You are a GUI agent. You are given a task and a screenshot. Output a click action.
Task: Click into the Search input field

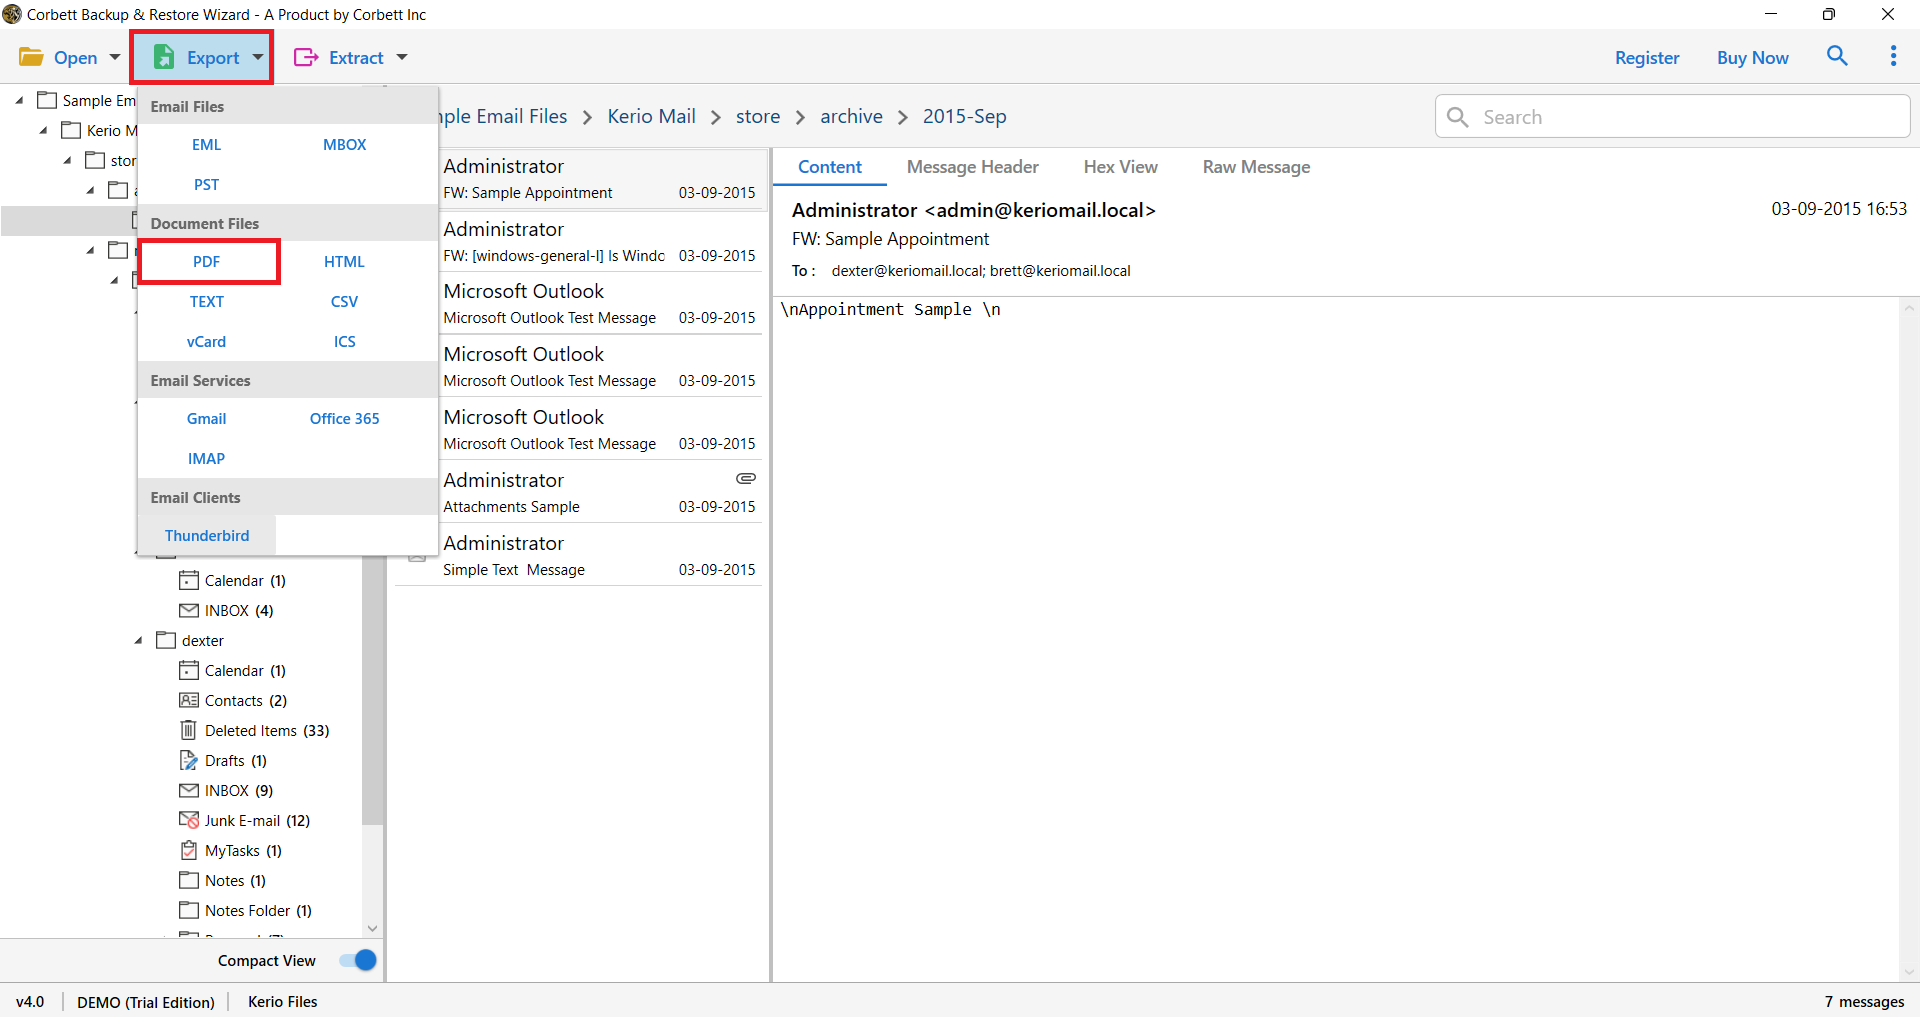1673,117
